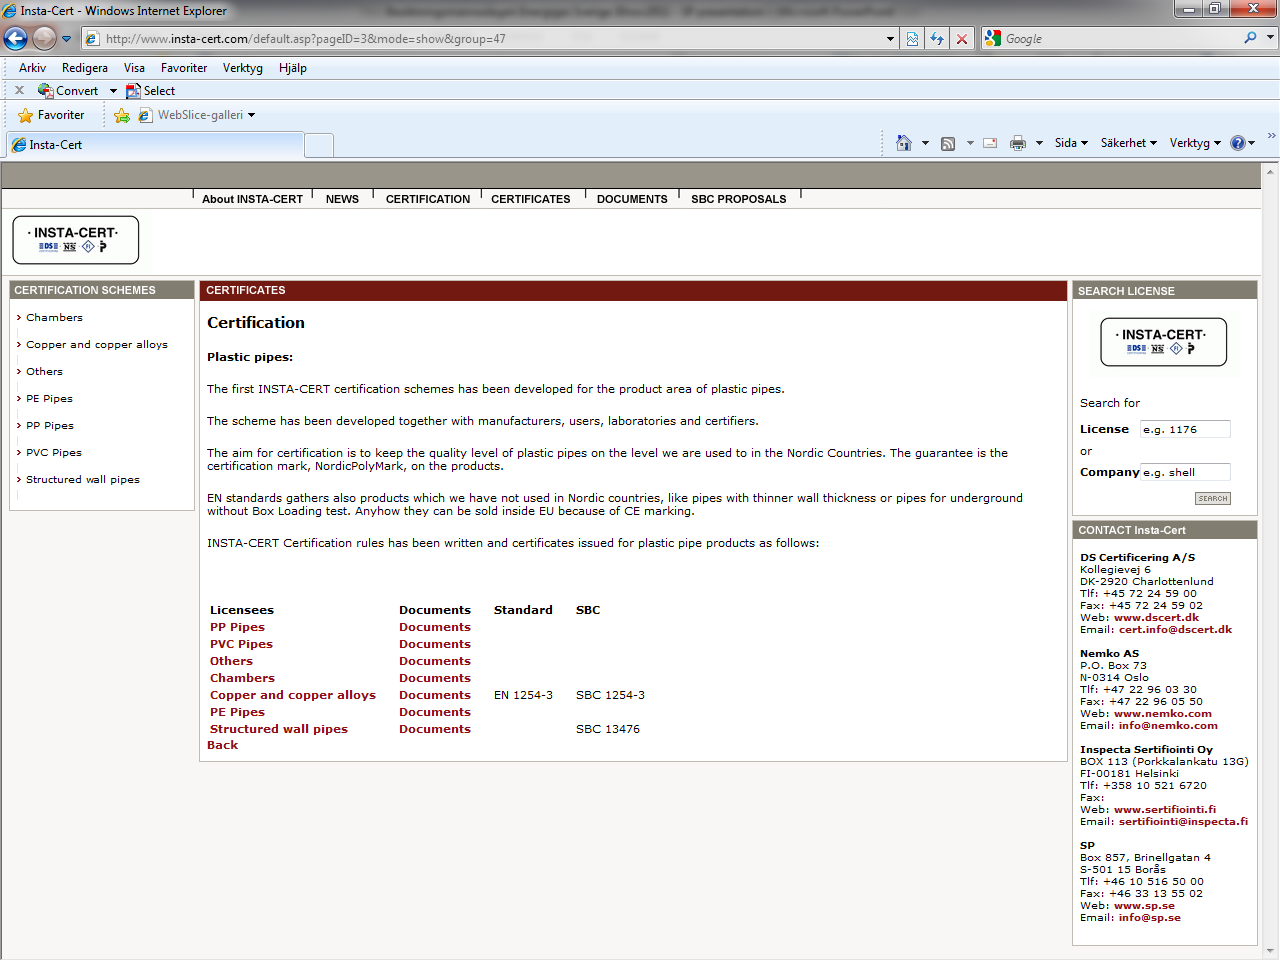The width and height of the screenshot is (1280, 960).
Task: Click the address bar URL field
Action: [x=484, y=39]
